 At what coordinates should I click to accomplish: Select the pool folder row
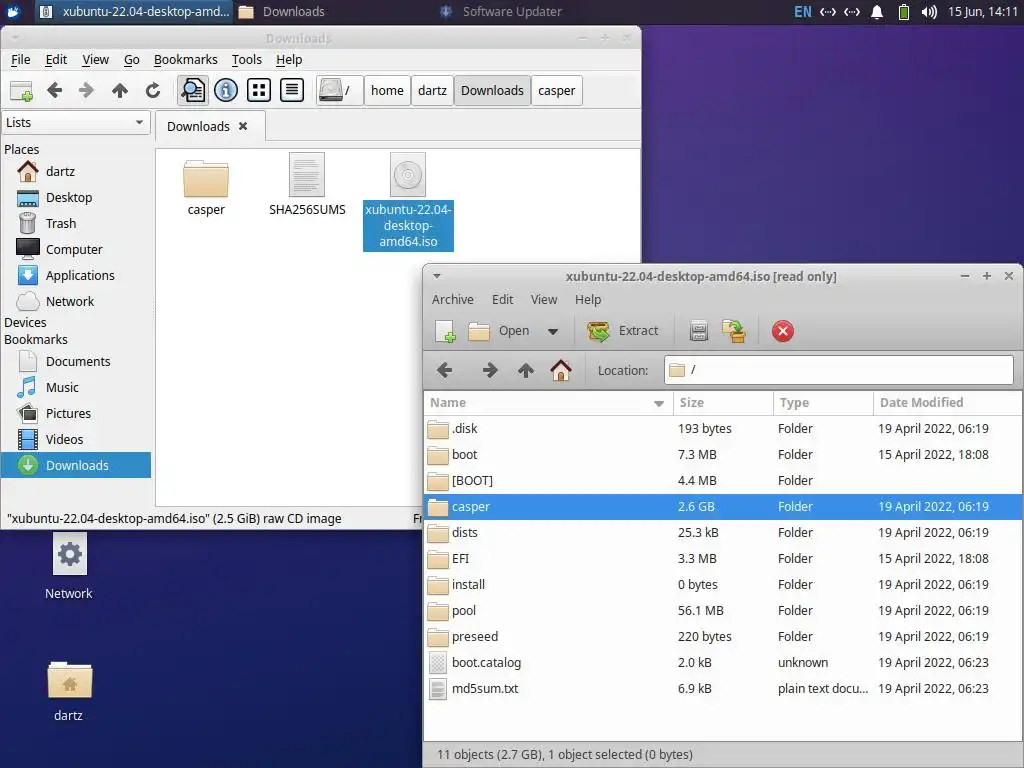[x=722, y=611]
